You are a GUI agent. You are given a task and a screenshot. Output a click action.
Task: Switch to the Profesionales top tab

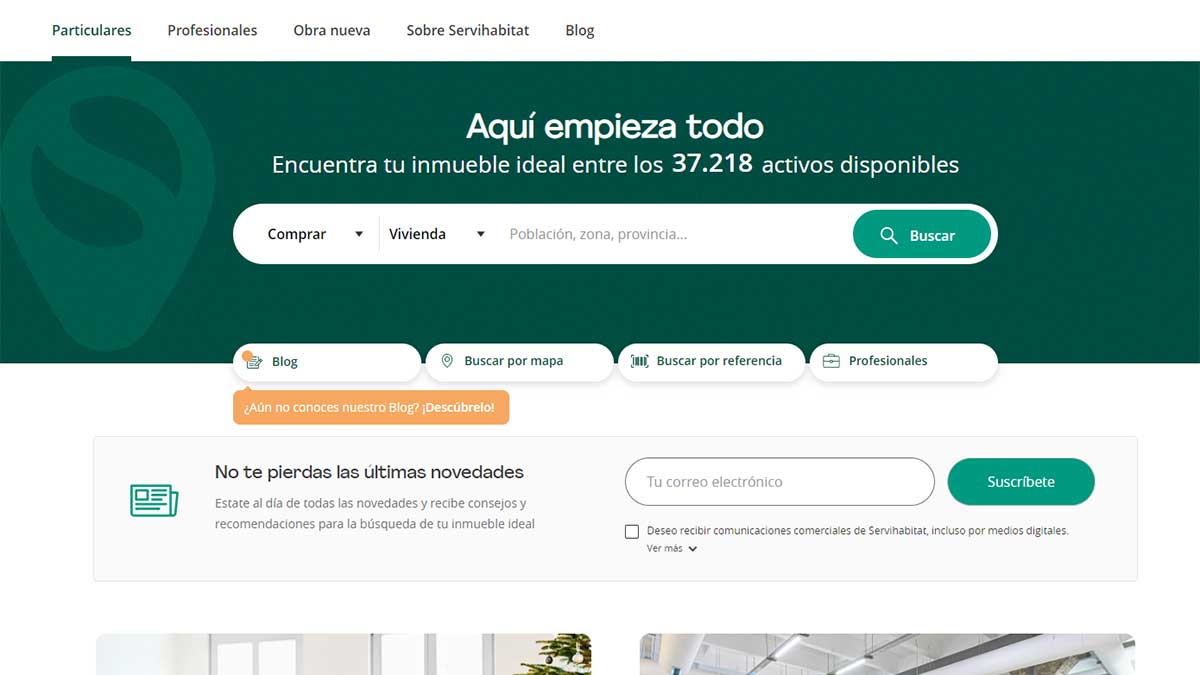tap(212, 30)
